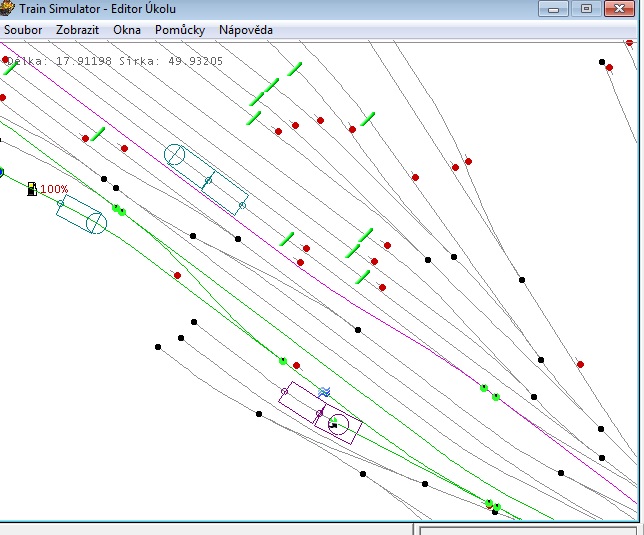Minimize the Editor Úkolu window

pyautogui.click(x=553, y=9)
